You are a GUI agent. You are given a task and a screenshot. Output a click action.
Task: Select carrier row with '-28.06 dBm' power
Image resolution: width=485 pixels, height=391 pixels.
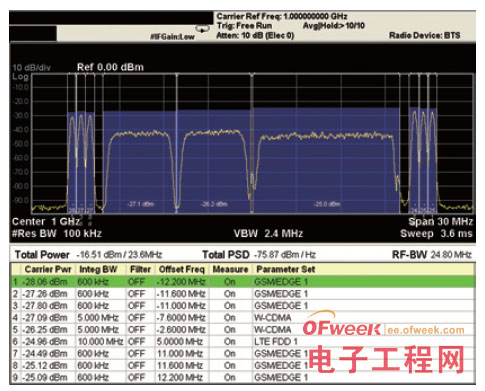[243, 282]
